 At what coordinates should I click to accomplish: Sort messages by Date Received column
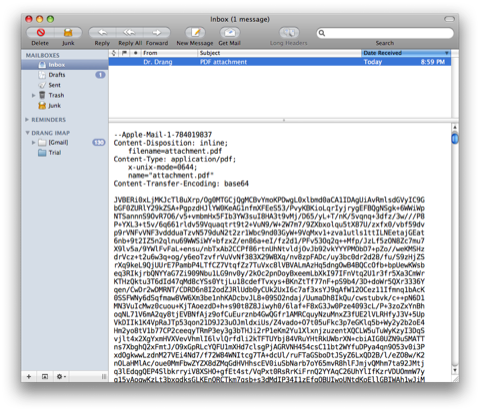point(405,53)
